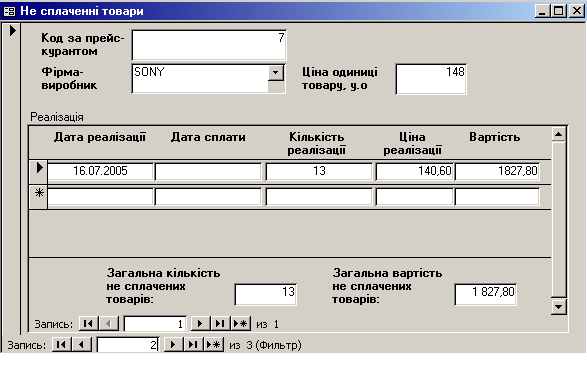Click the main form record number box showing 2

click(x=128, y=345)
